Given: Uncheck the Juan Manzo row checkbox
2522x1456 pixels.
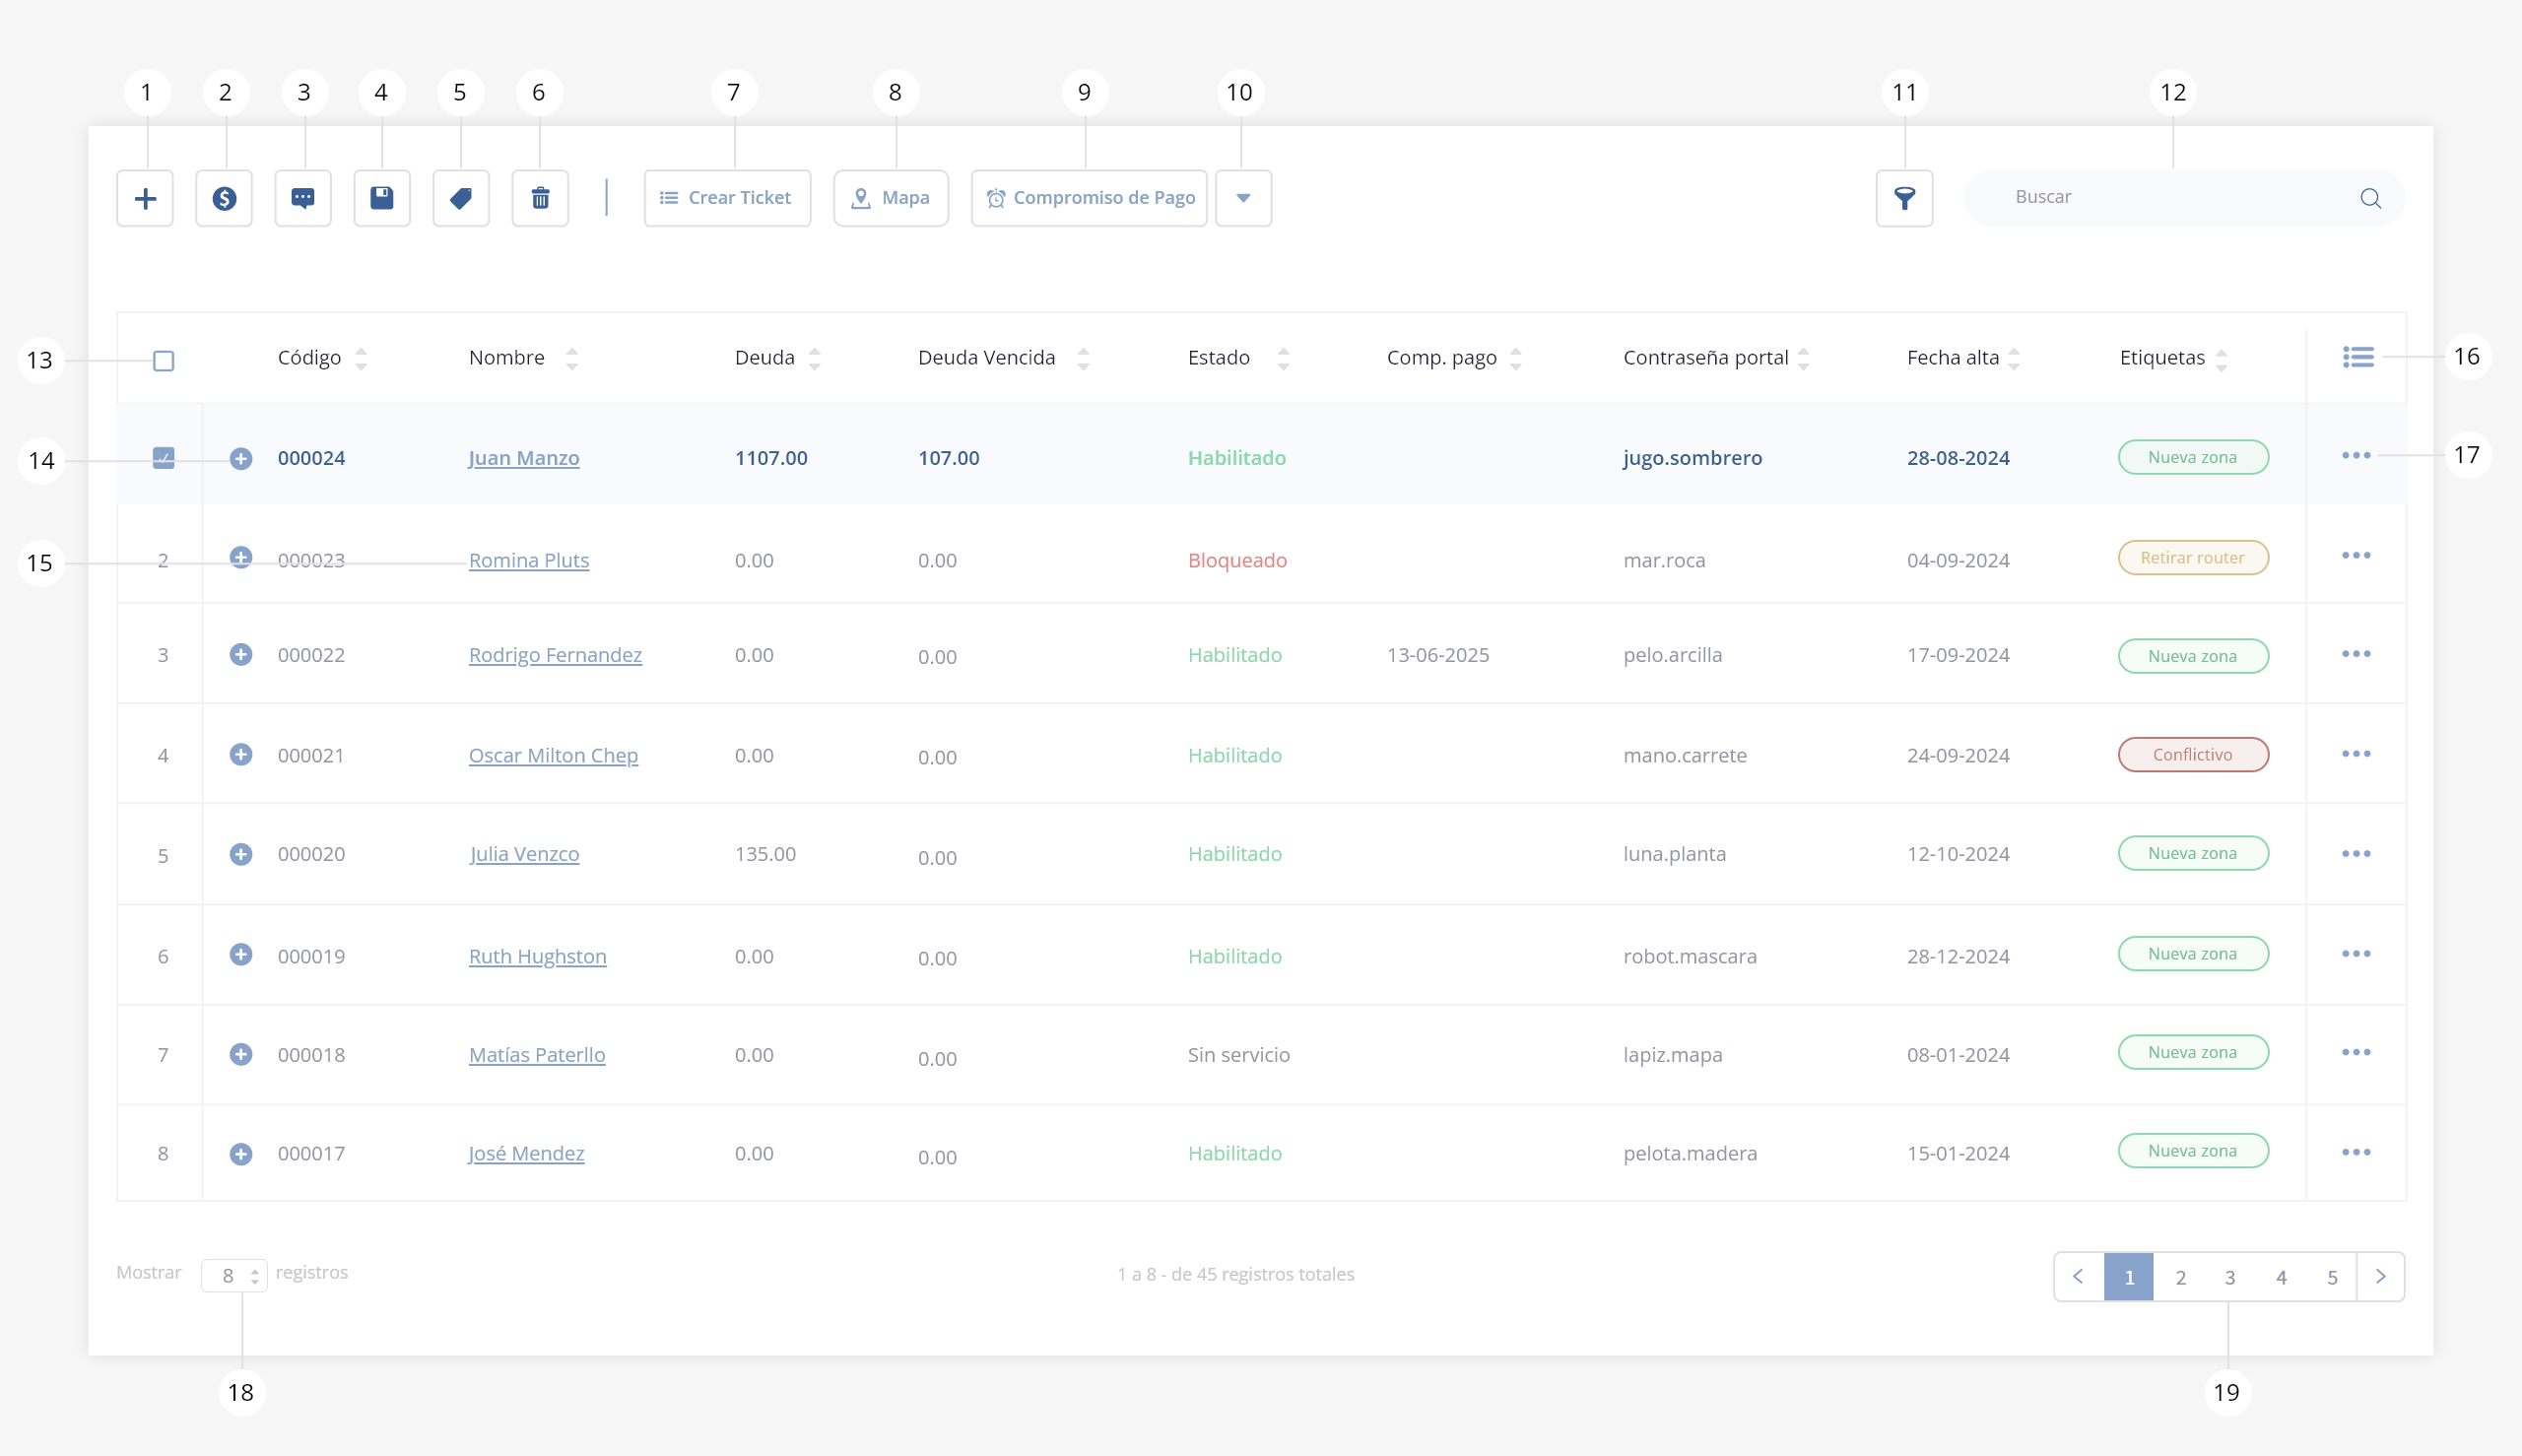Looking at the screenshot, I should pos(164,458).
